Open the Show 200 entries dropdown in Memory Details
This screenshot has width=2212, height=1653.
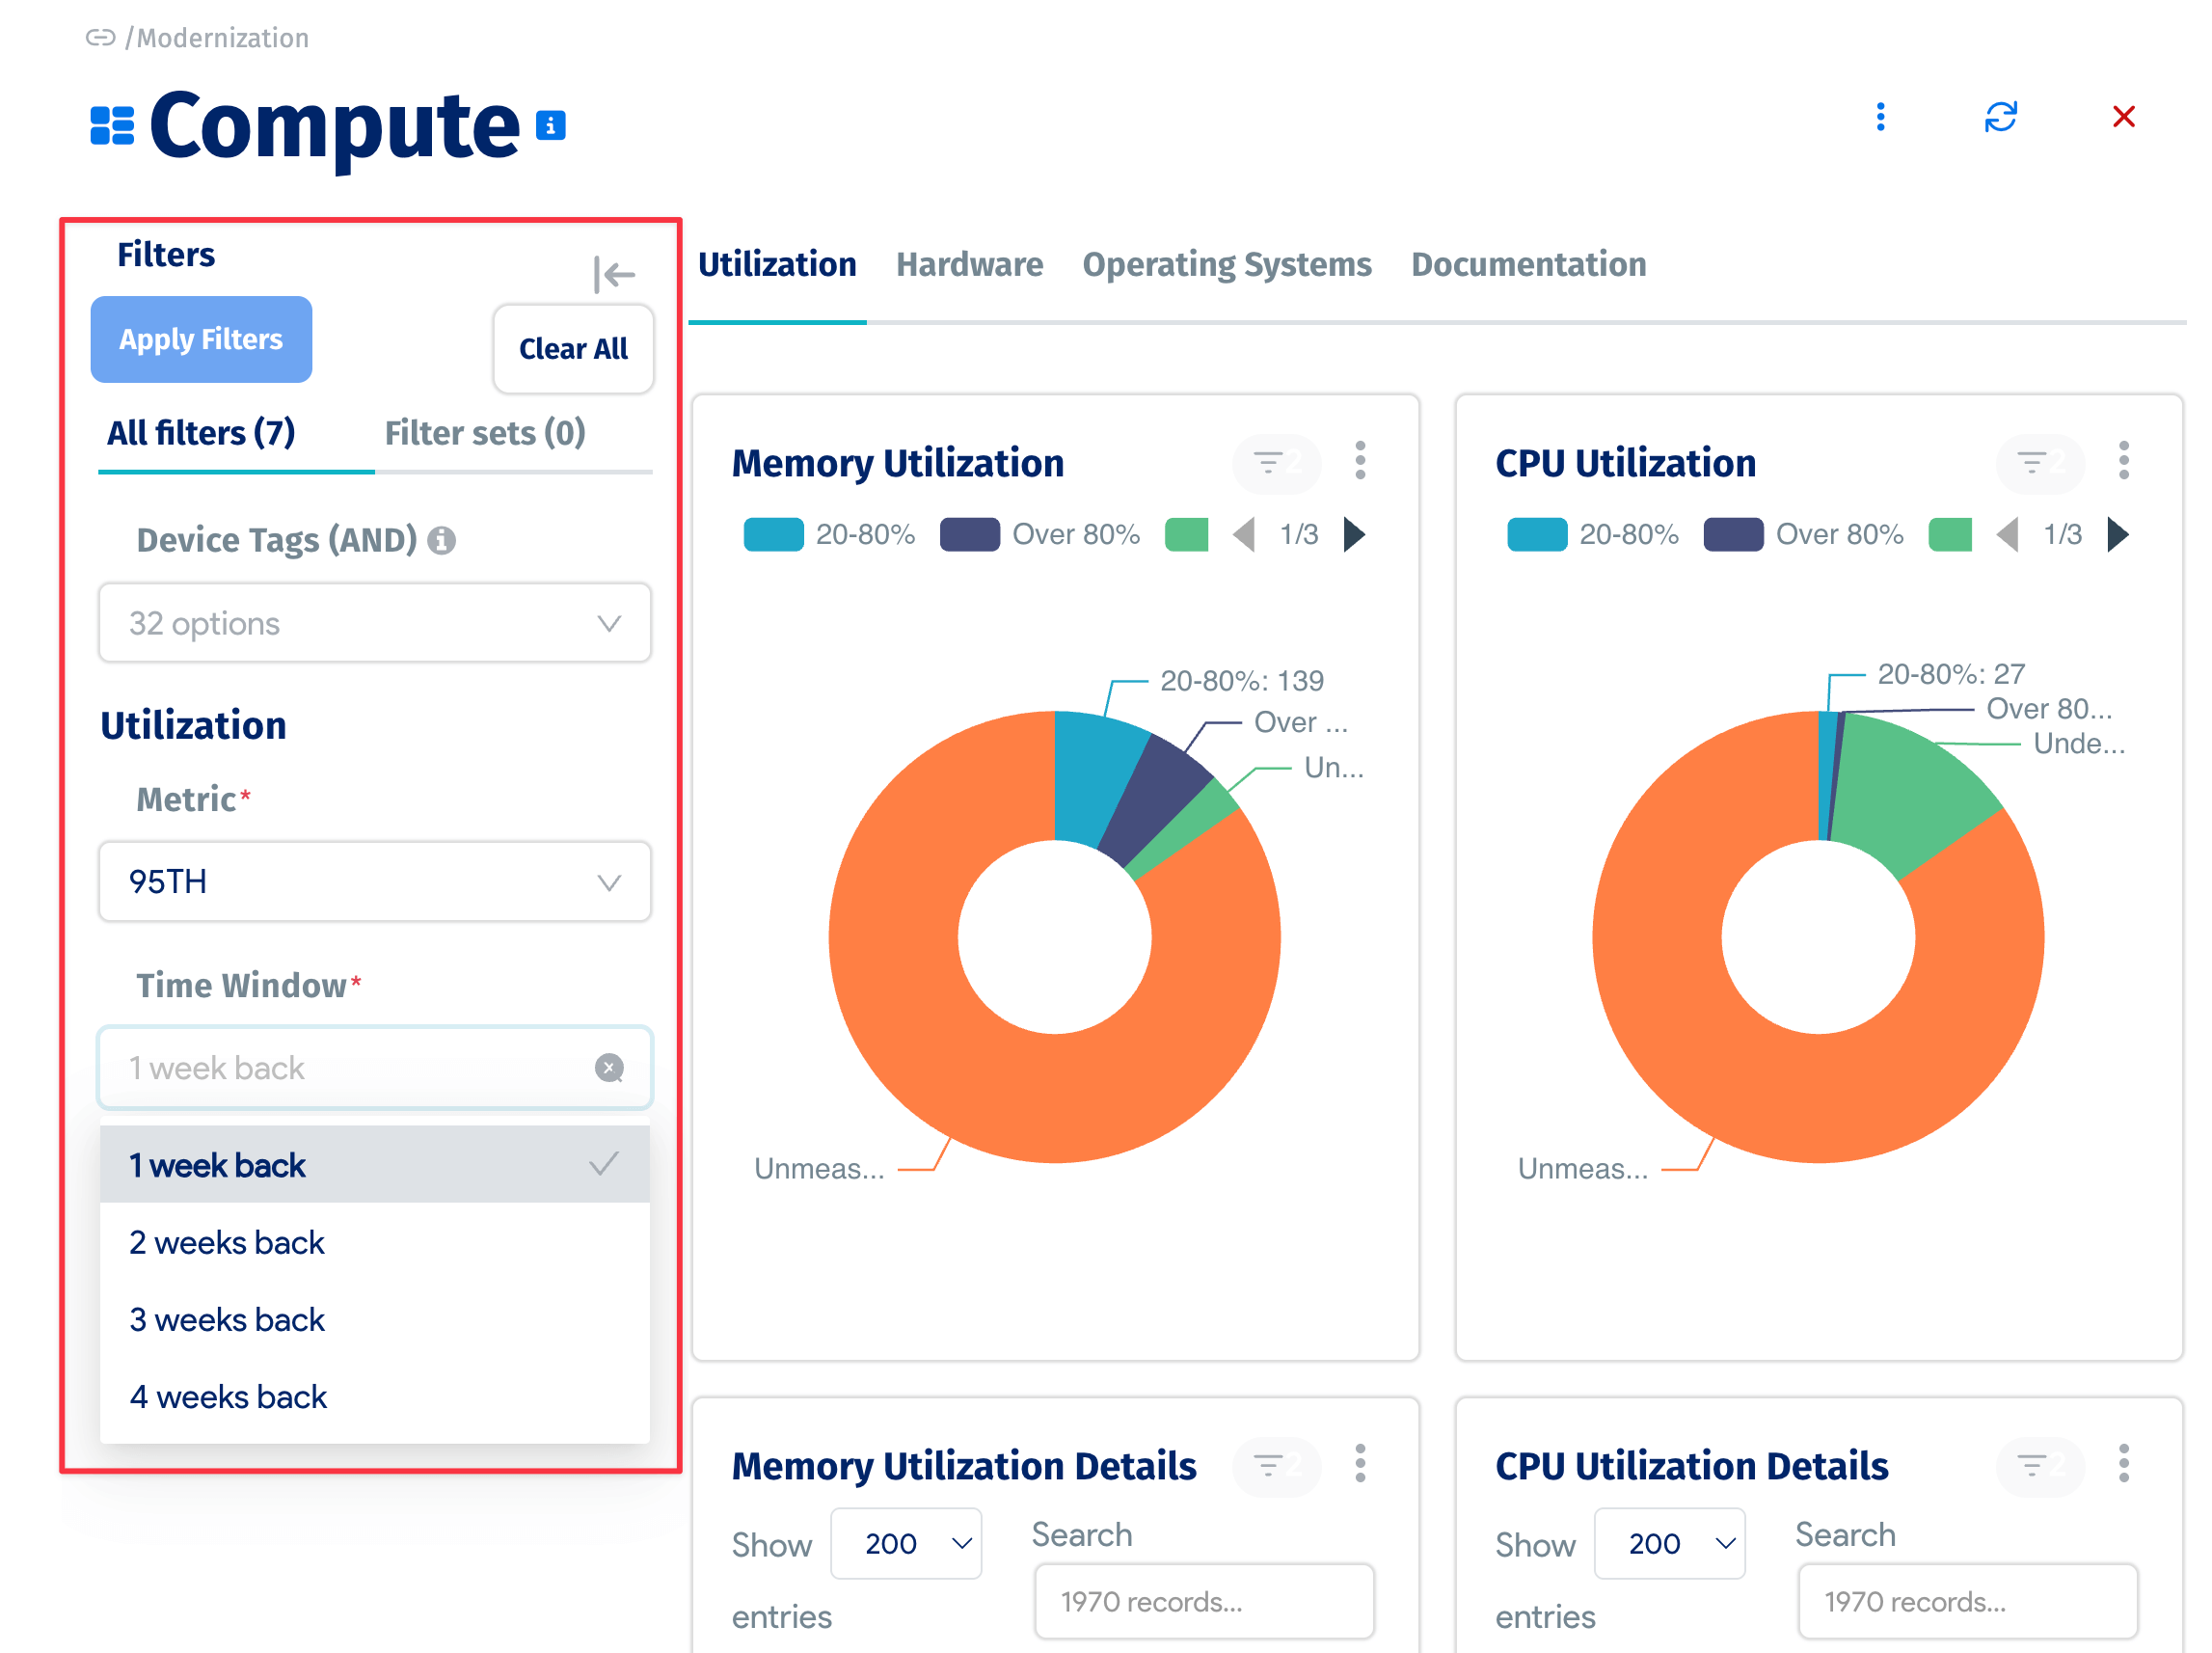906,1543
